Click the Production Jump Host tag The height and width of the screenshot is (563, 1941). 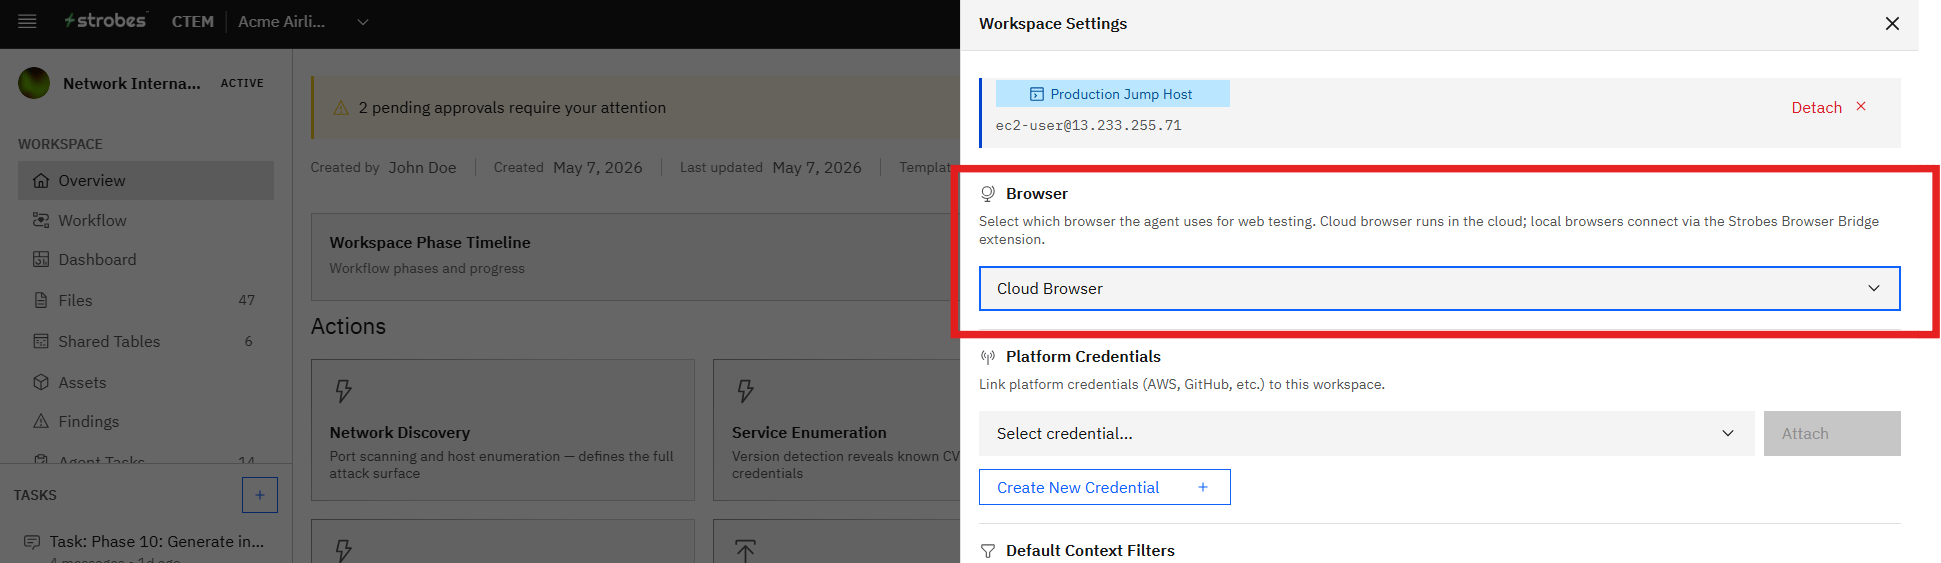click(1113, 94)
